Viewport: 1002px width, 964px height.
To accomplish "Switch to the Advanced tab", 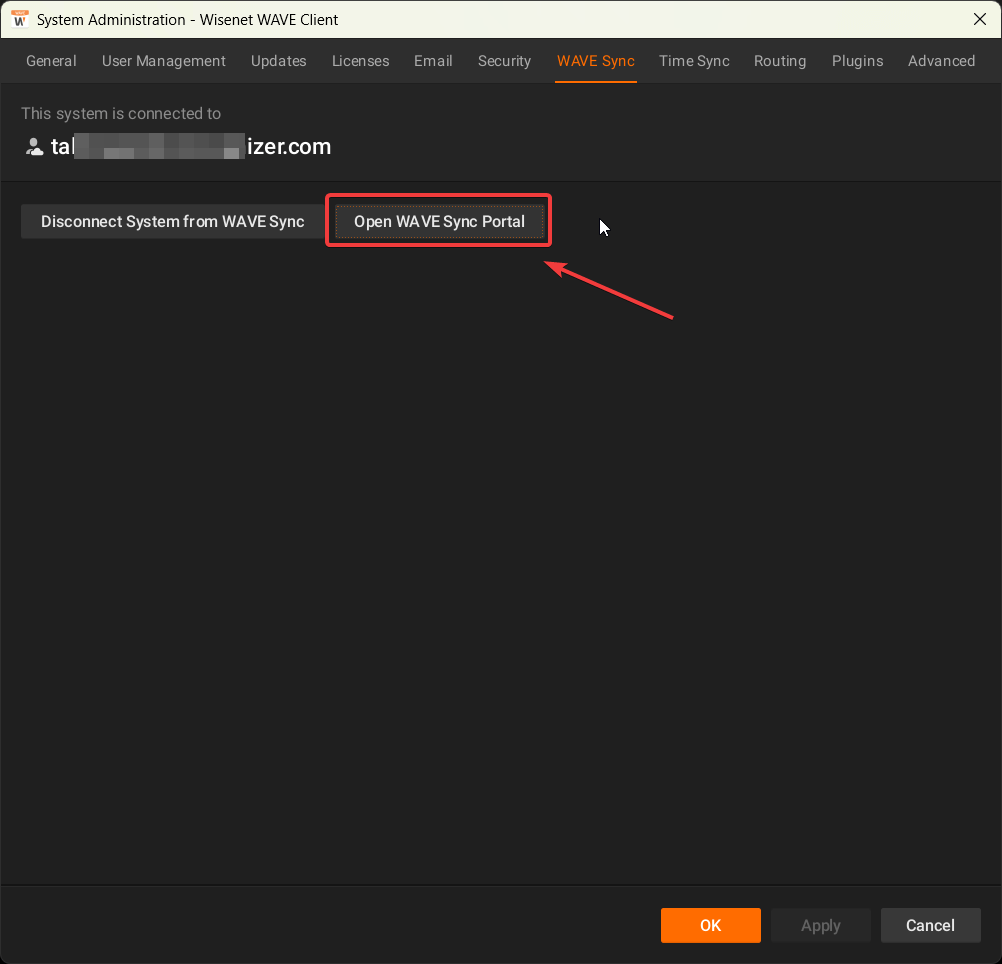I will click(941, 61).
